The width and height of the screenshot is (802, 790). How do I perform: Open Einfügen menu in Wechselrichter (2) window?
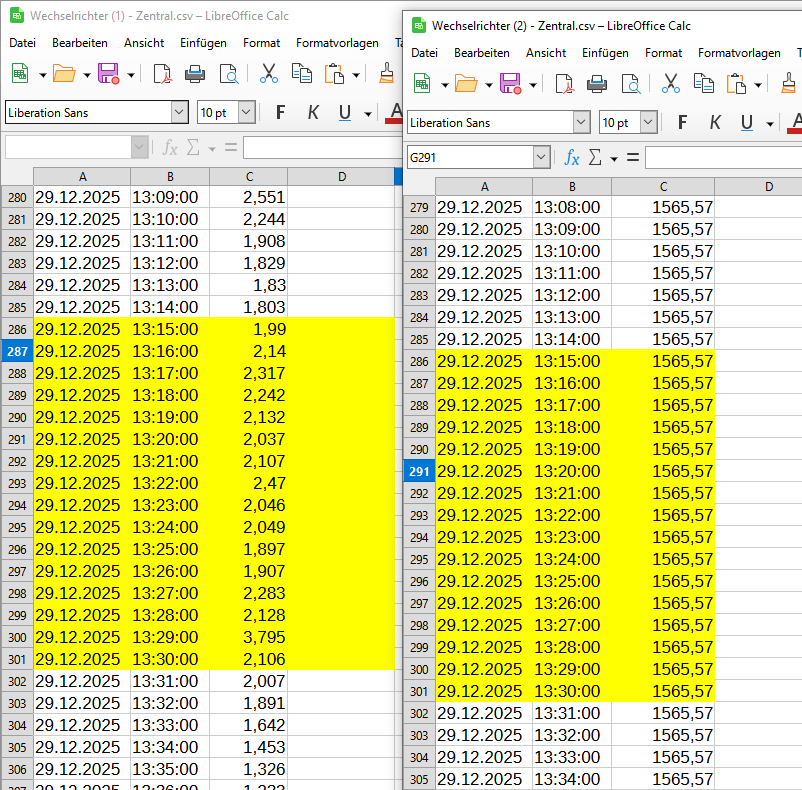(605, 53)
